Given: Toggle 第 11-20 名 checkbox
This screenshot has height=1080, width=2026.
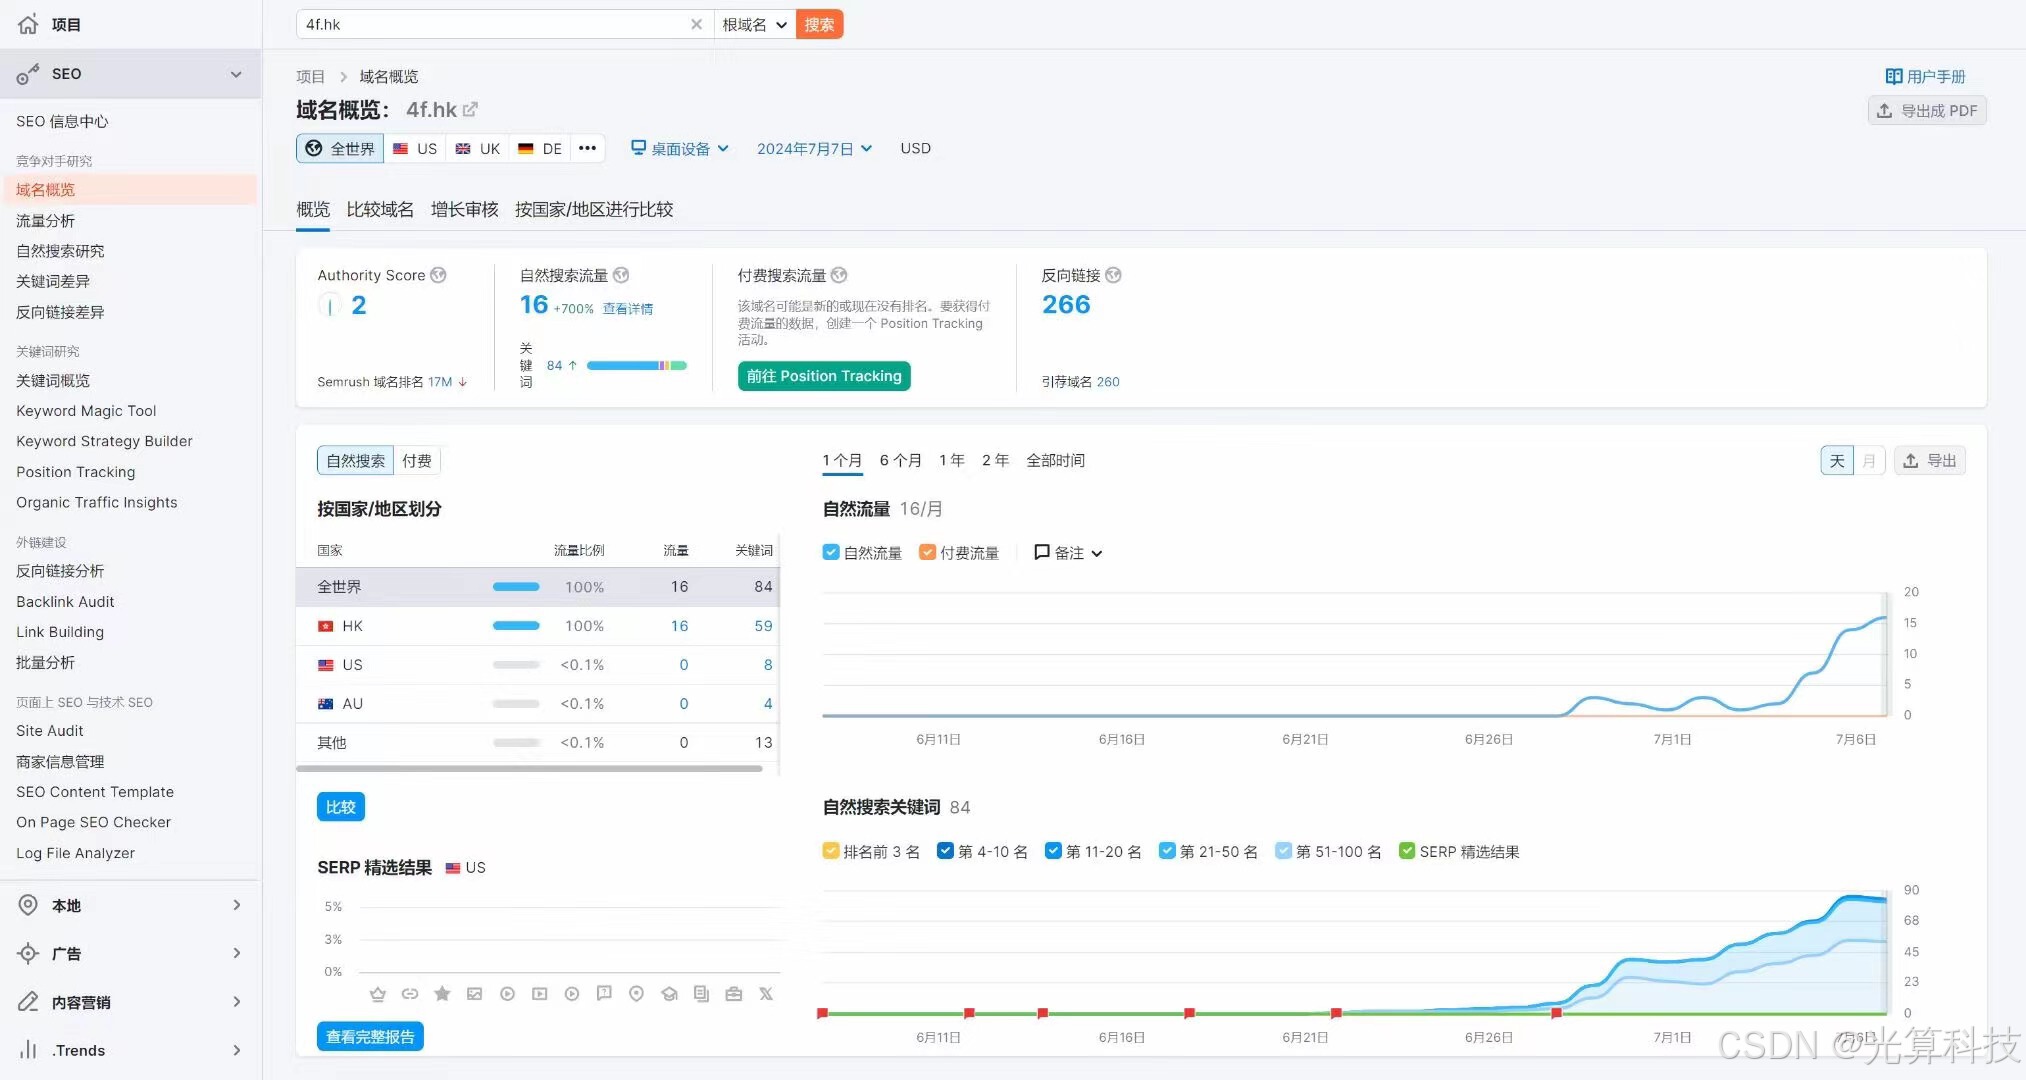Looking at the screenshot, I should (x=1053, y=851).
